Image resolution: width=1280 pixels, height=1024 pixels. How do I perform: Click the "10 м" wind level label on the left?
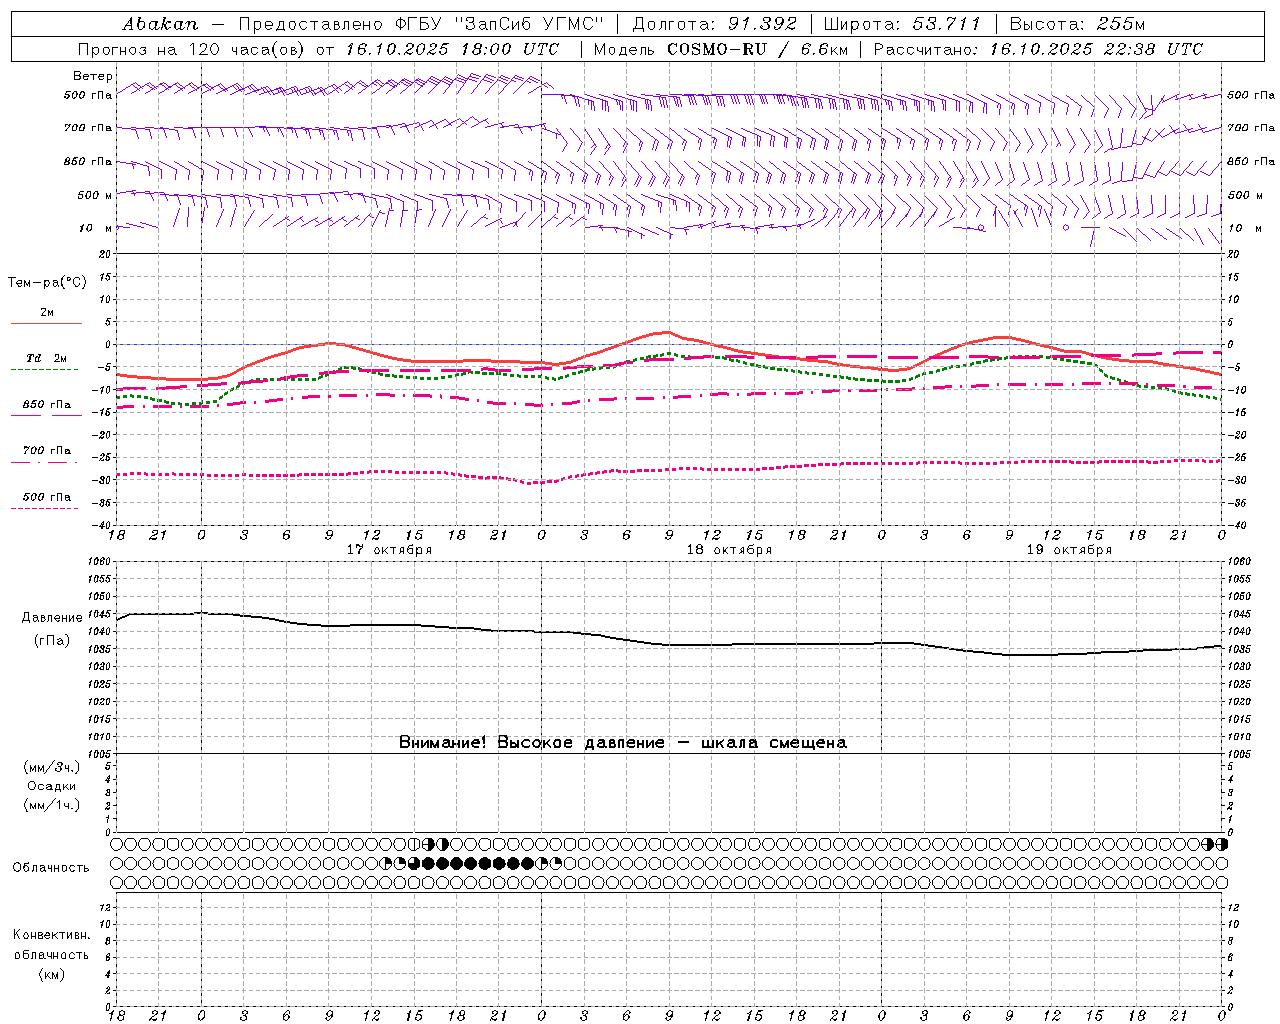pyautogui.click(x=95, y=228)
